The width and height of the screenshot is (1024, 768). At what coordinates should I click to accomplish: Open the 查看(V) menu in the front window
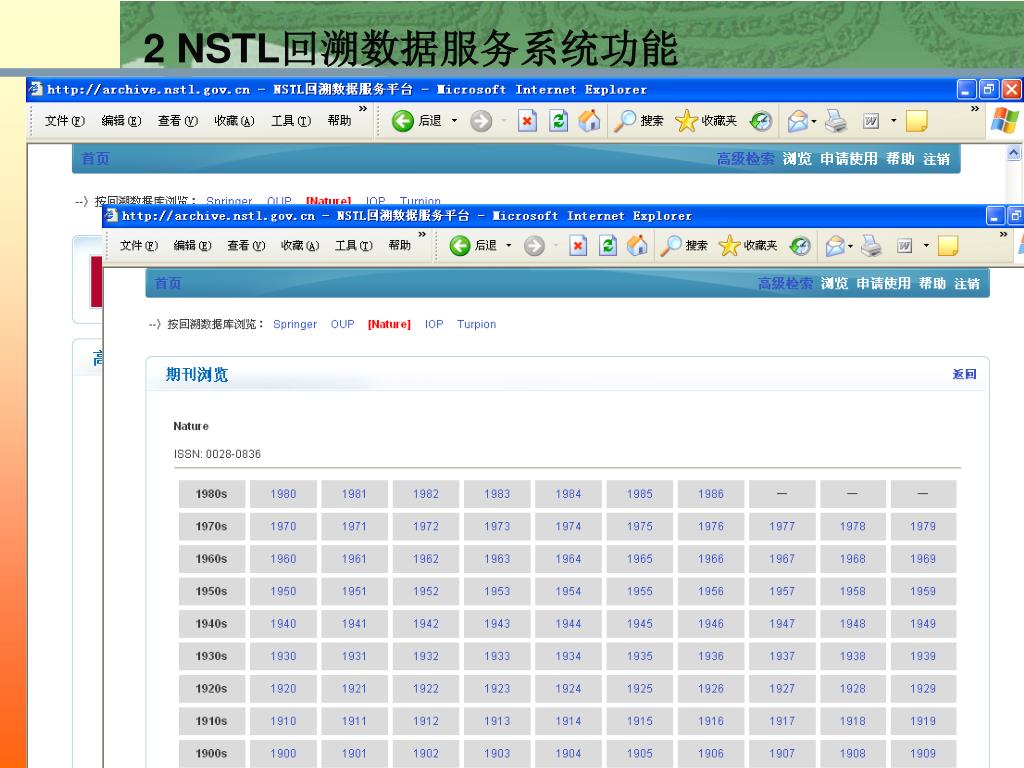pyautogui.click(x=246, y=246)
